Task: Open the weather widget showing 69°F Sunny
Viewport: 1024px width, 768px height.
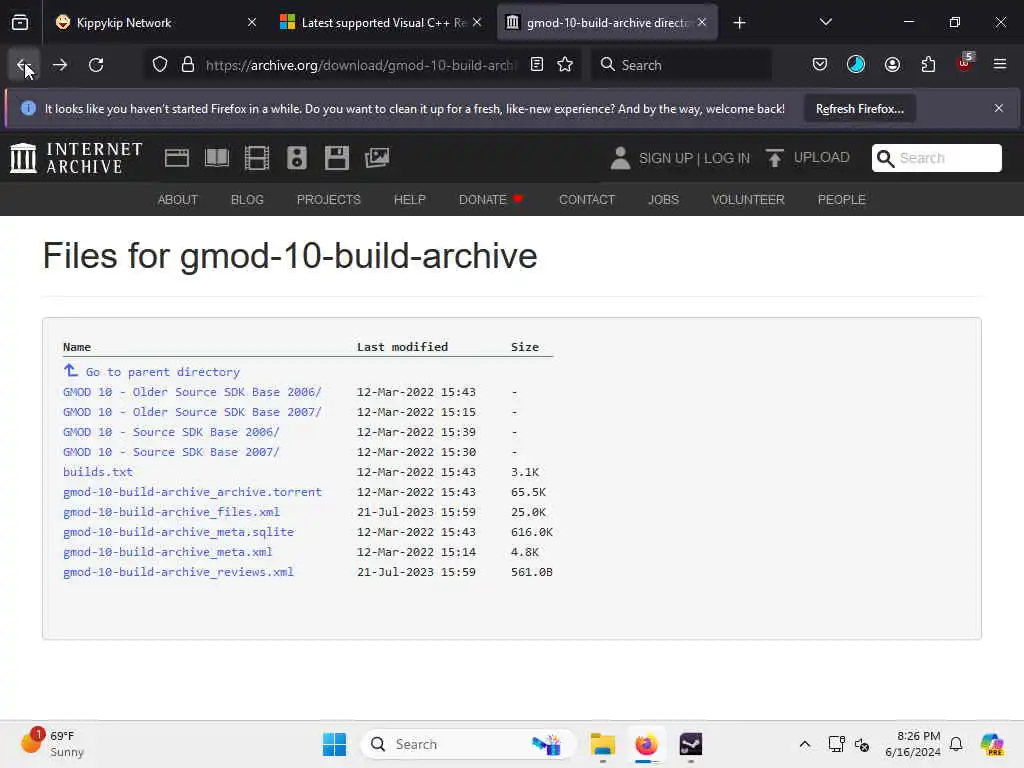Action: [x=52, y=744]
